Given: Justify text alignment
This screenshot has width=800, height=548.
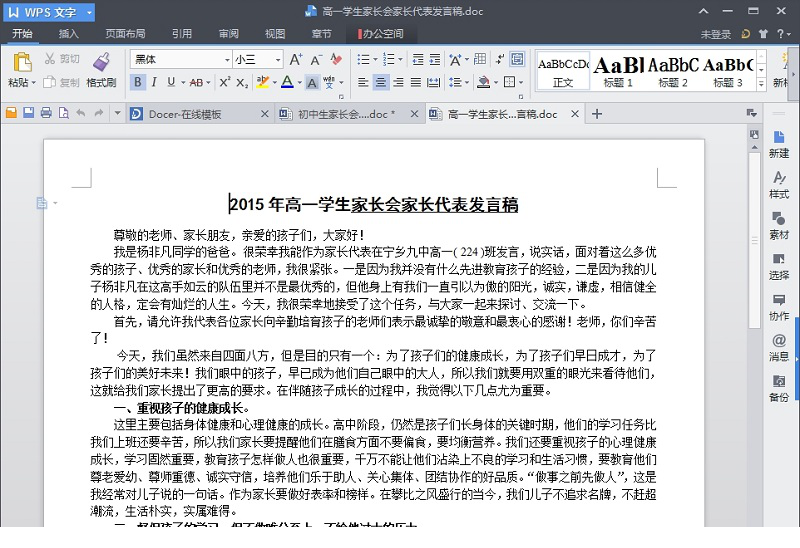Looking at the screenshot, I should (416, 82).
